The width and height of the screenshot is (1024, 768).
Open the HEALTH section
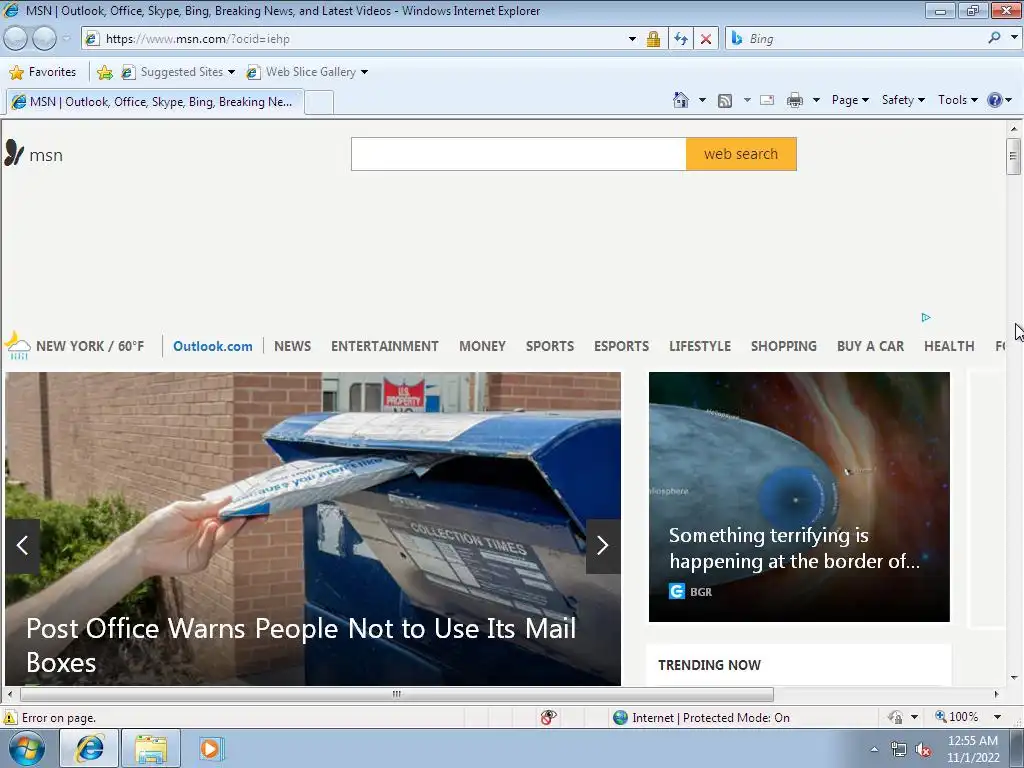[949, 346]
